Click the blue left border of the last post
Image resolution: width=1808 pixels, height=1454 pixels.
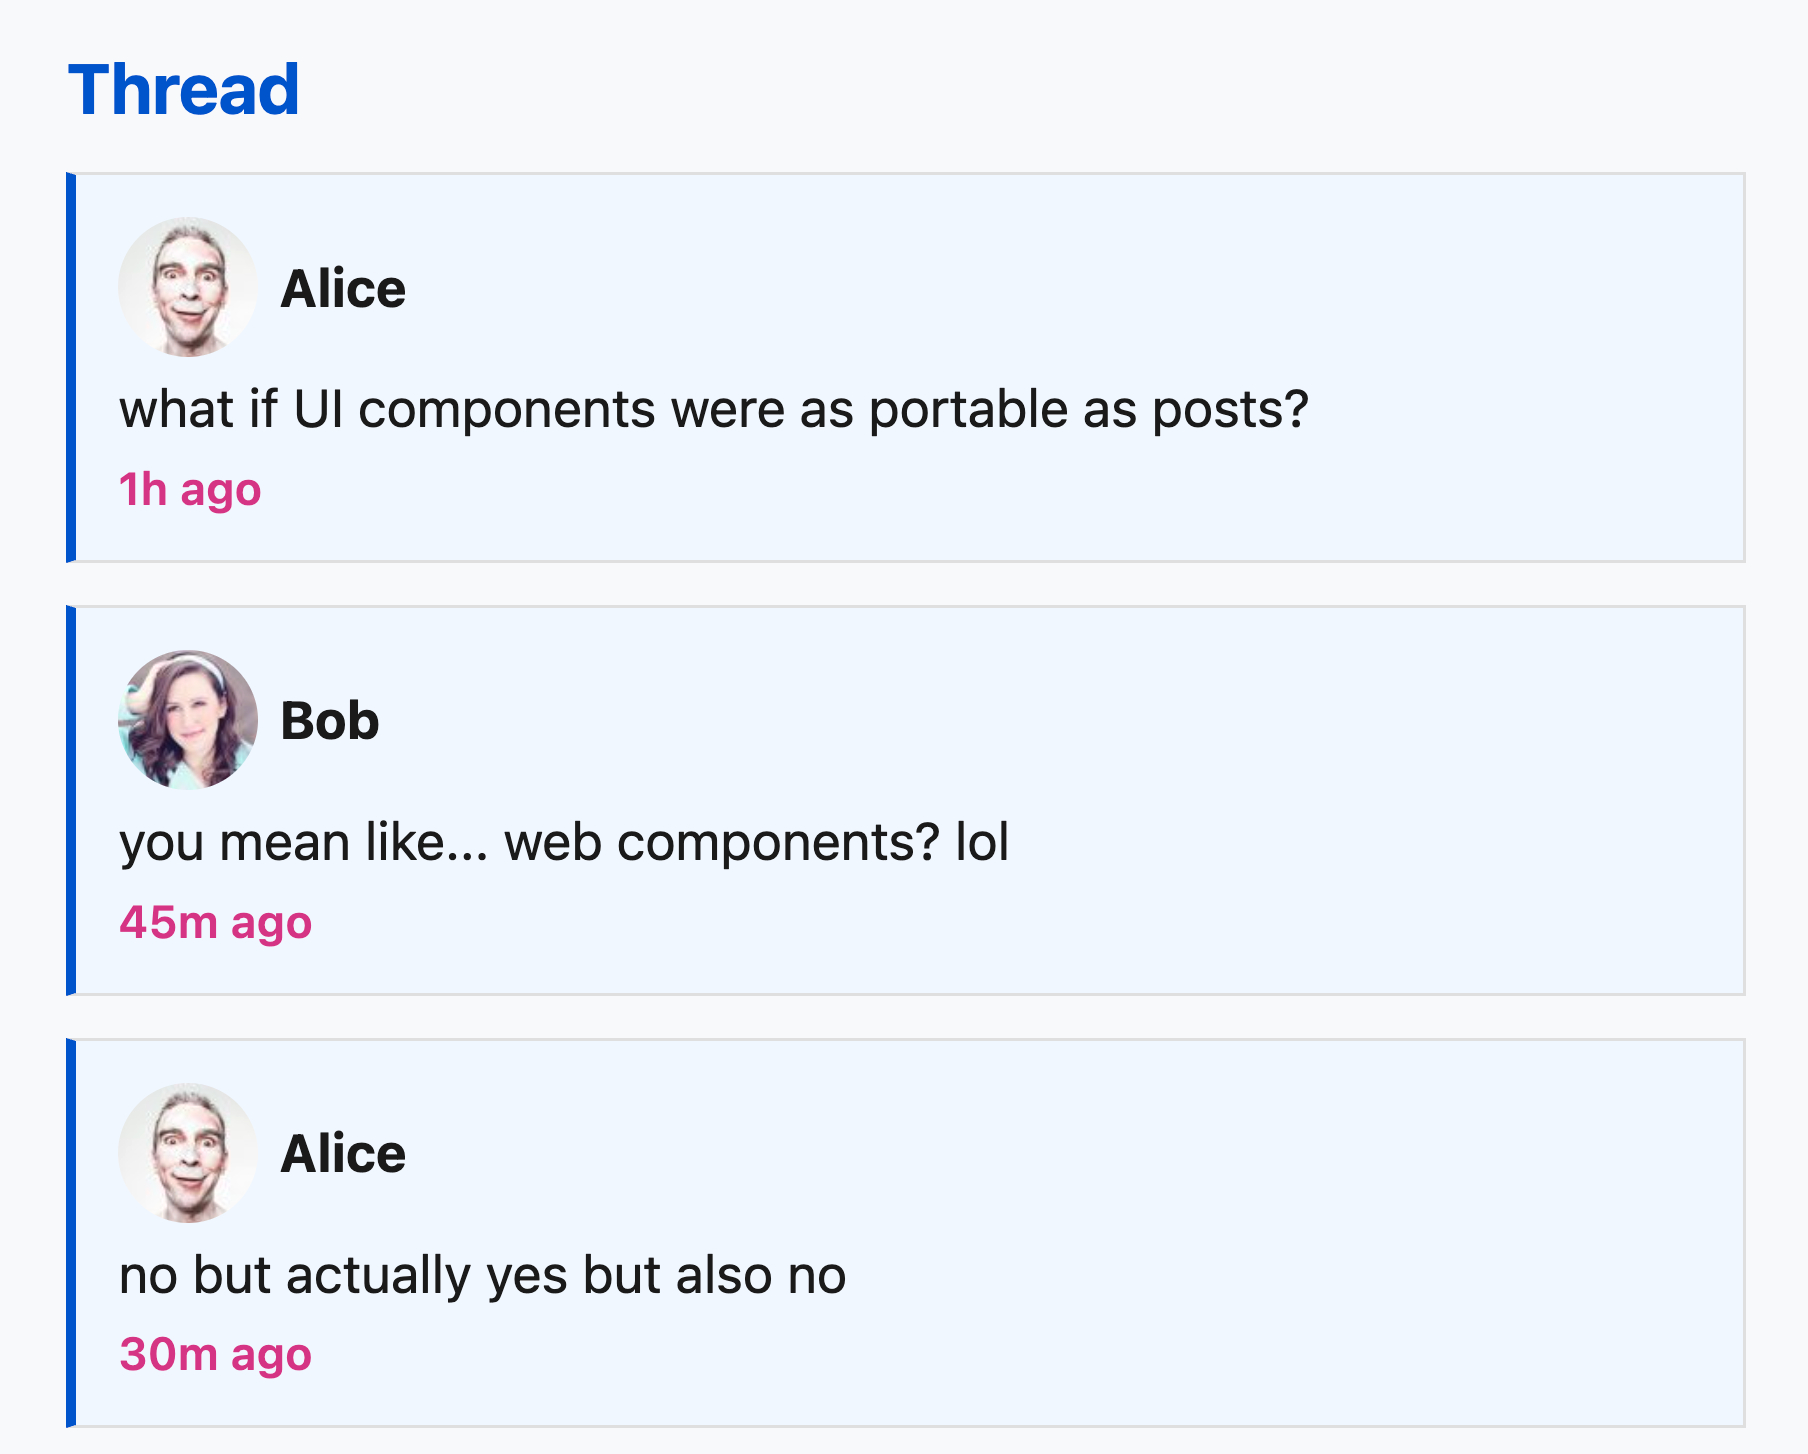click(71, 1233)
